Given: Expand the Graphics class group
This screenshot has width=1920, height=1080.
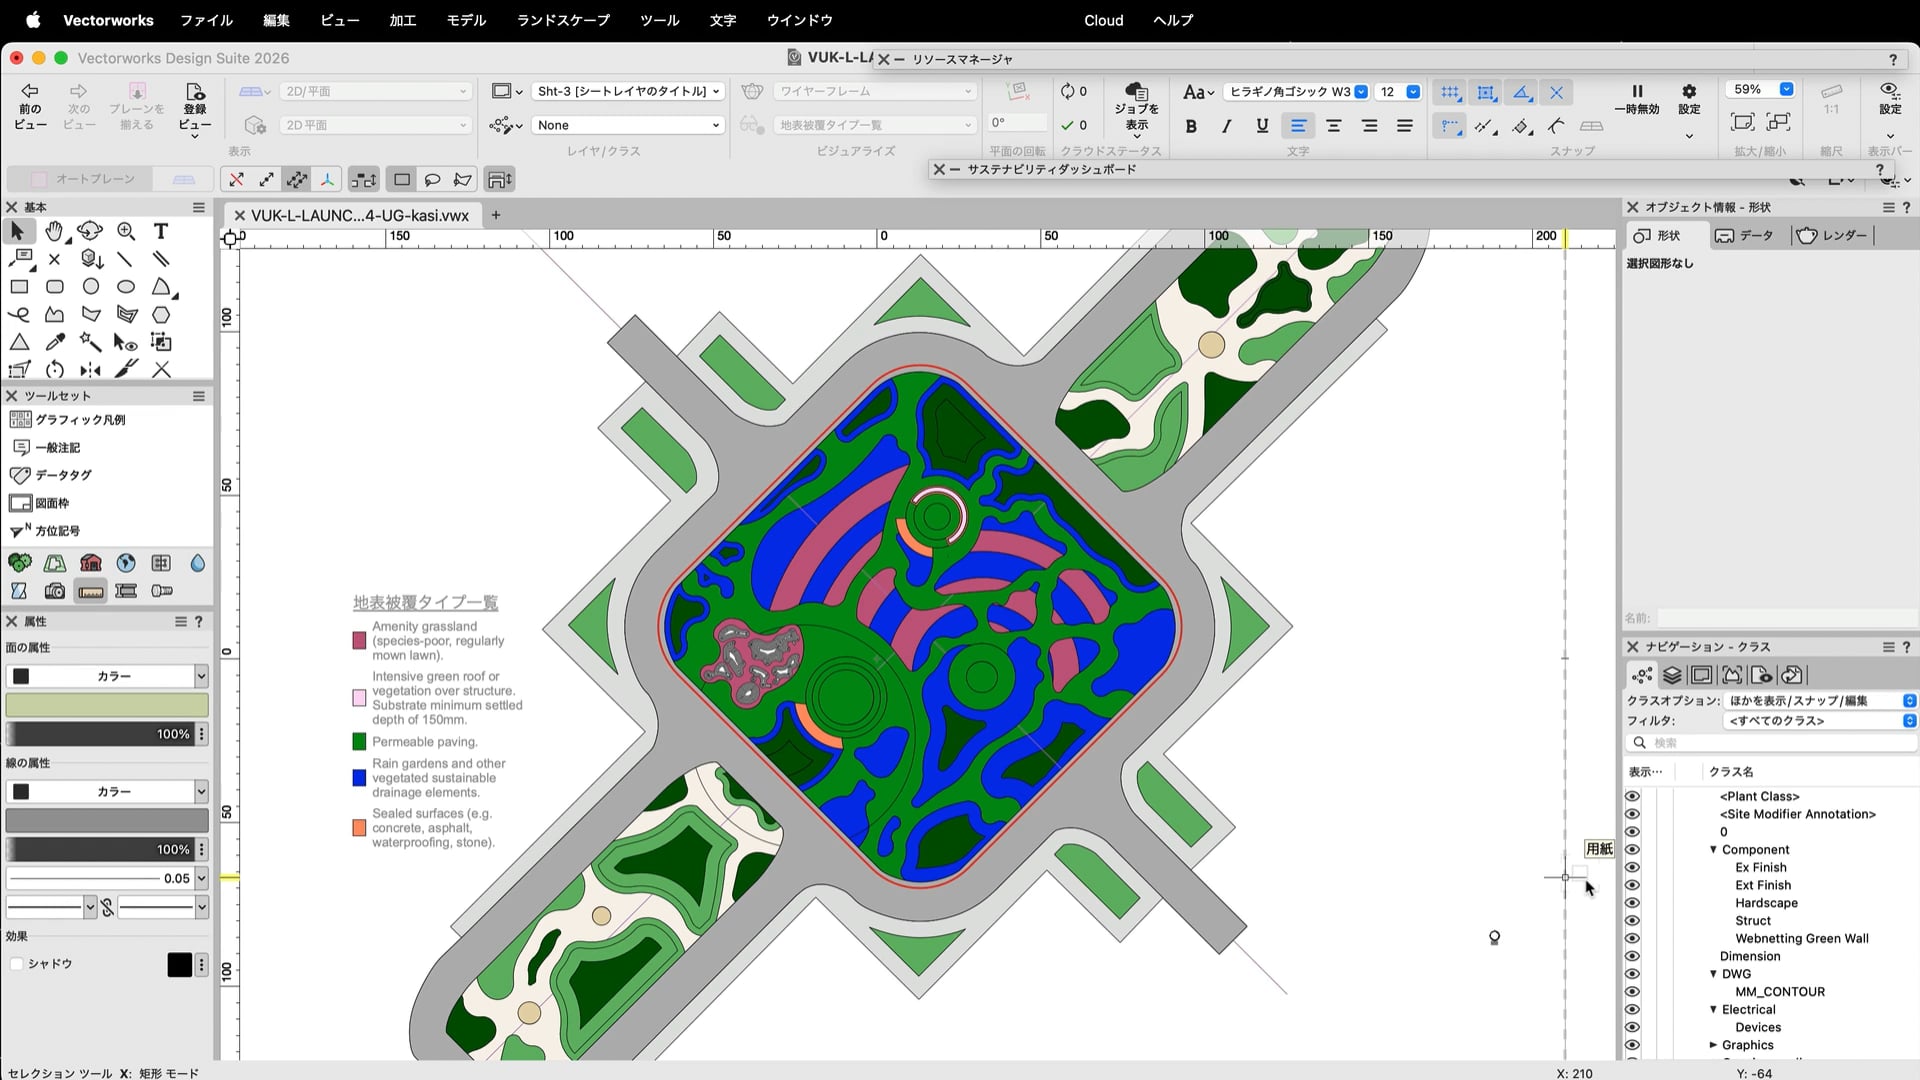Looking at the screenshot, I should 1713,1045.
